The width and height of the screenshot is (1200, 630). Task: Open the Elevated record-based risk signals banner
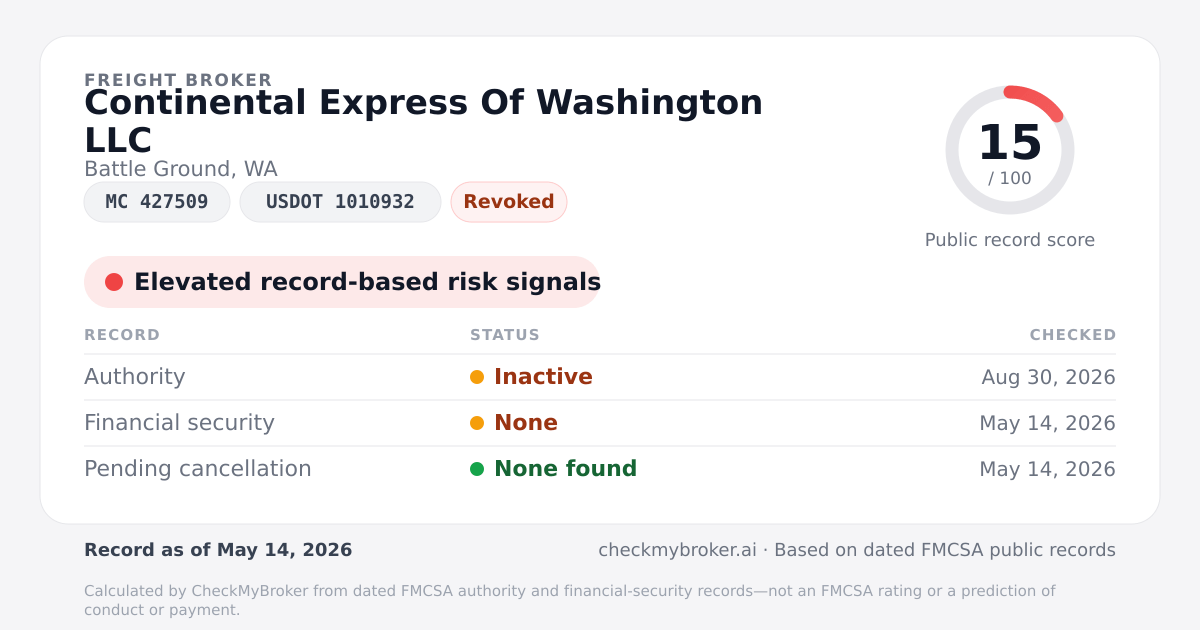[x=342, y=282]
